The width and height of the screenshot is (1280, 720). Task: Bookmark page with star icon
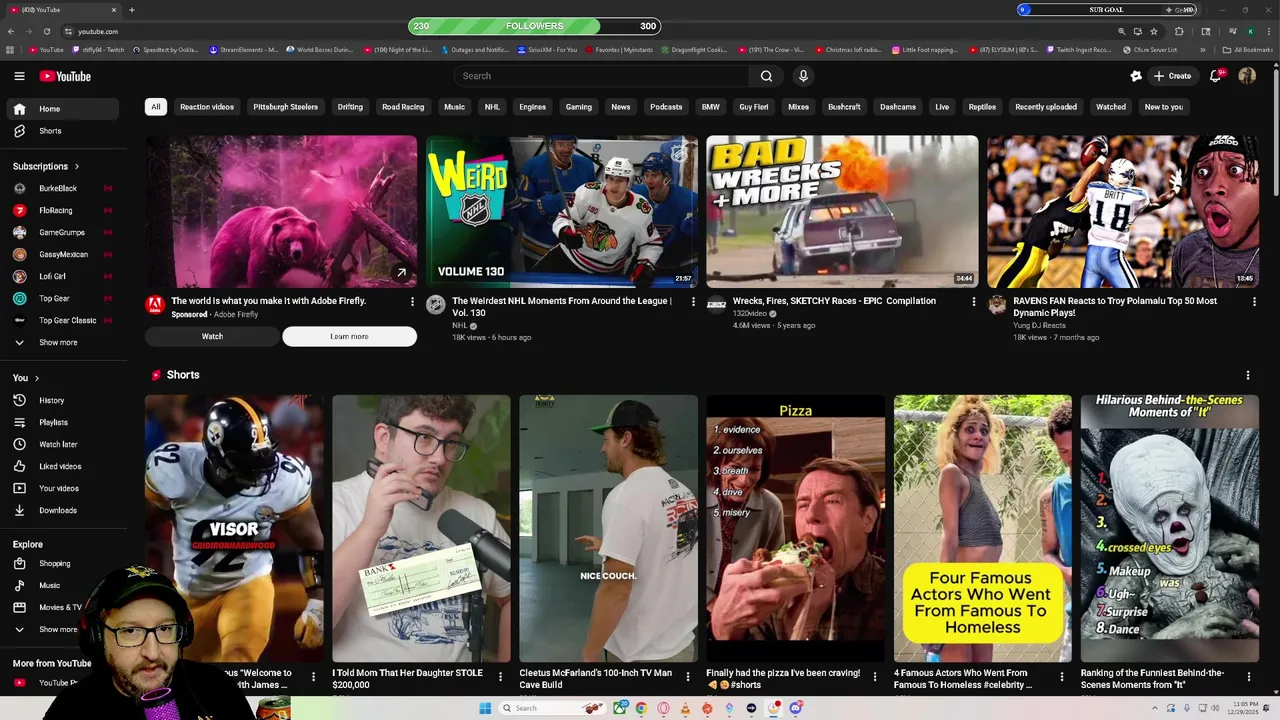tap(1153, 31)
